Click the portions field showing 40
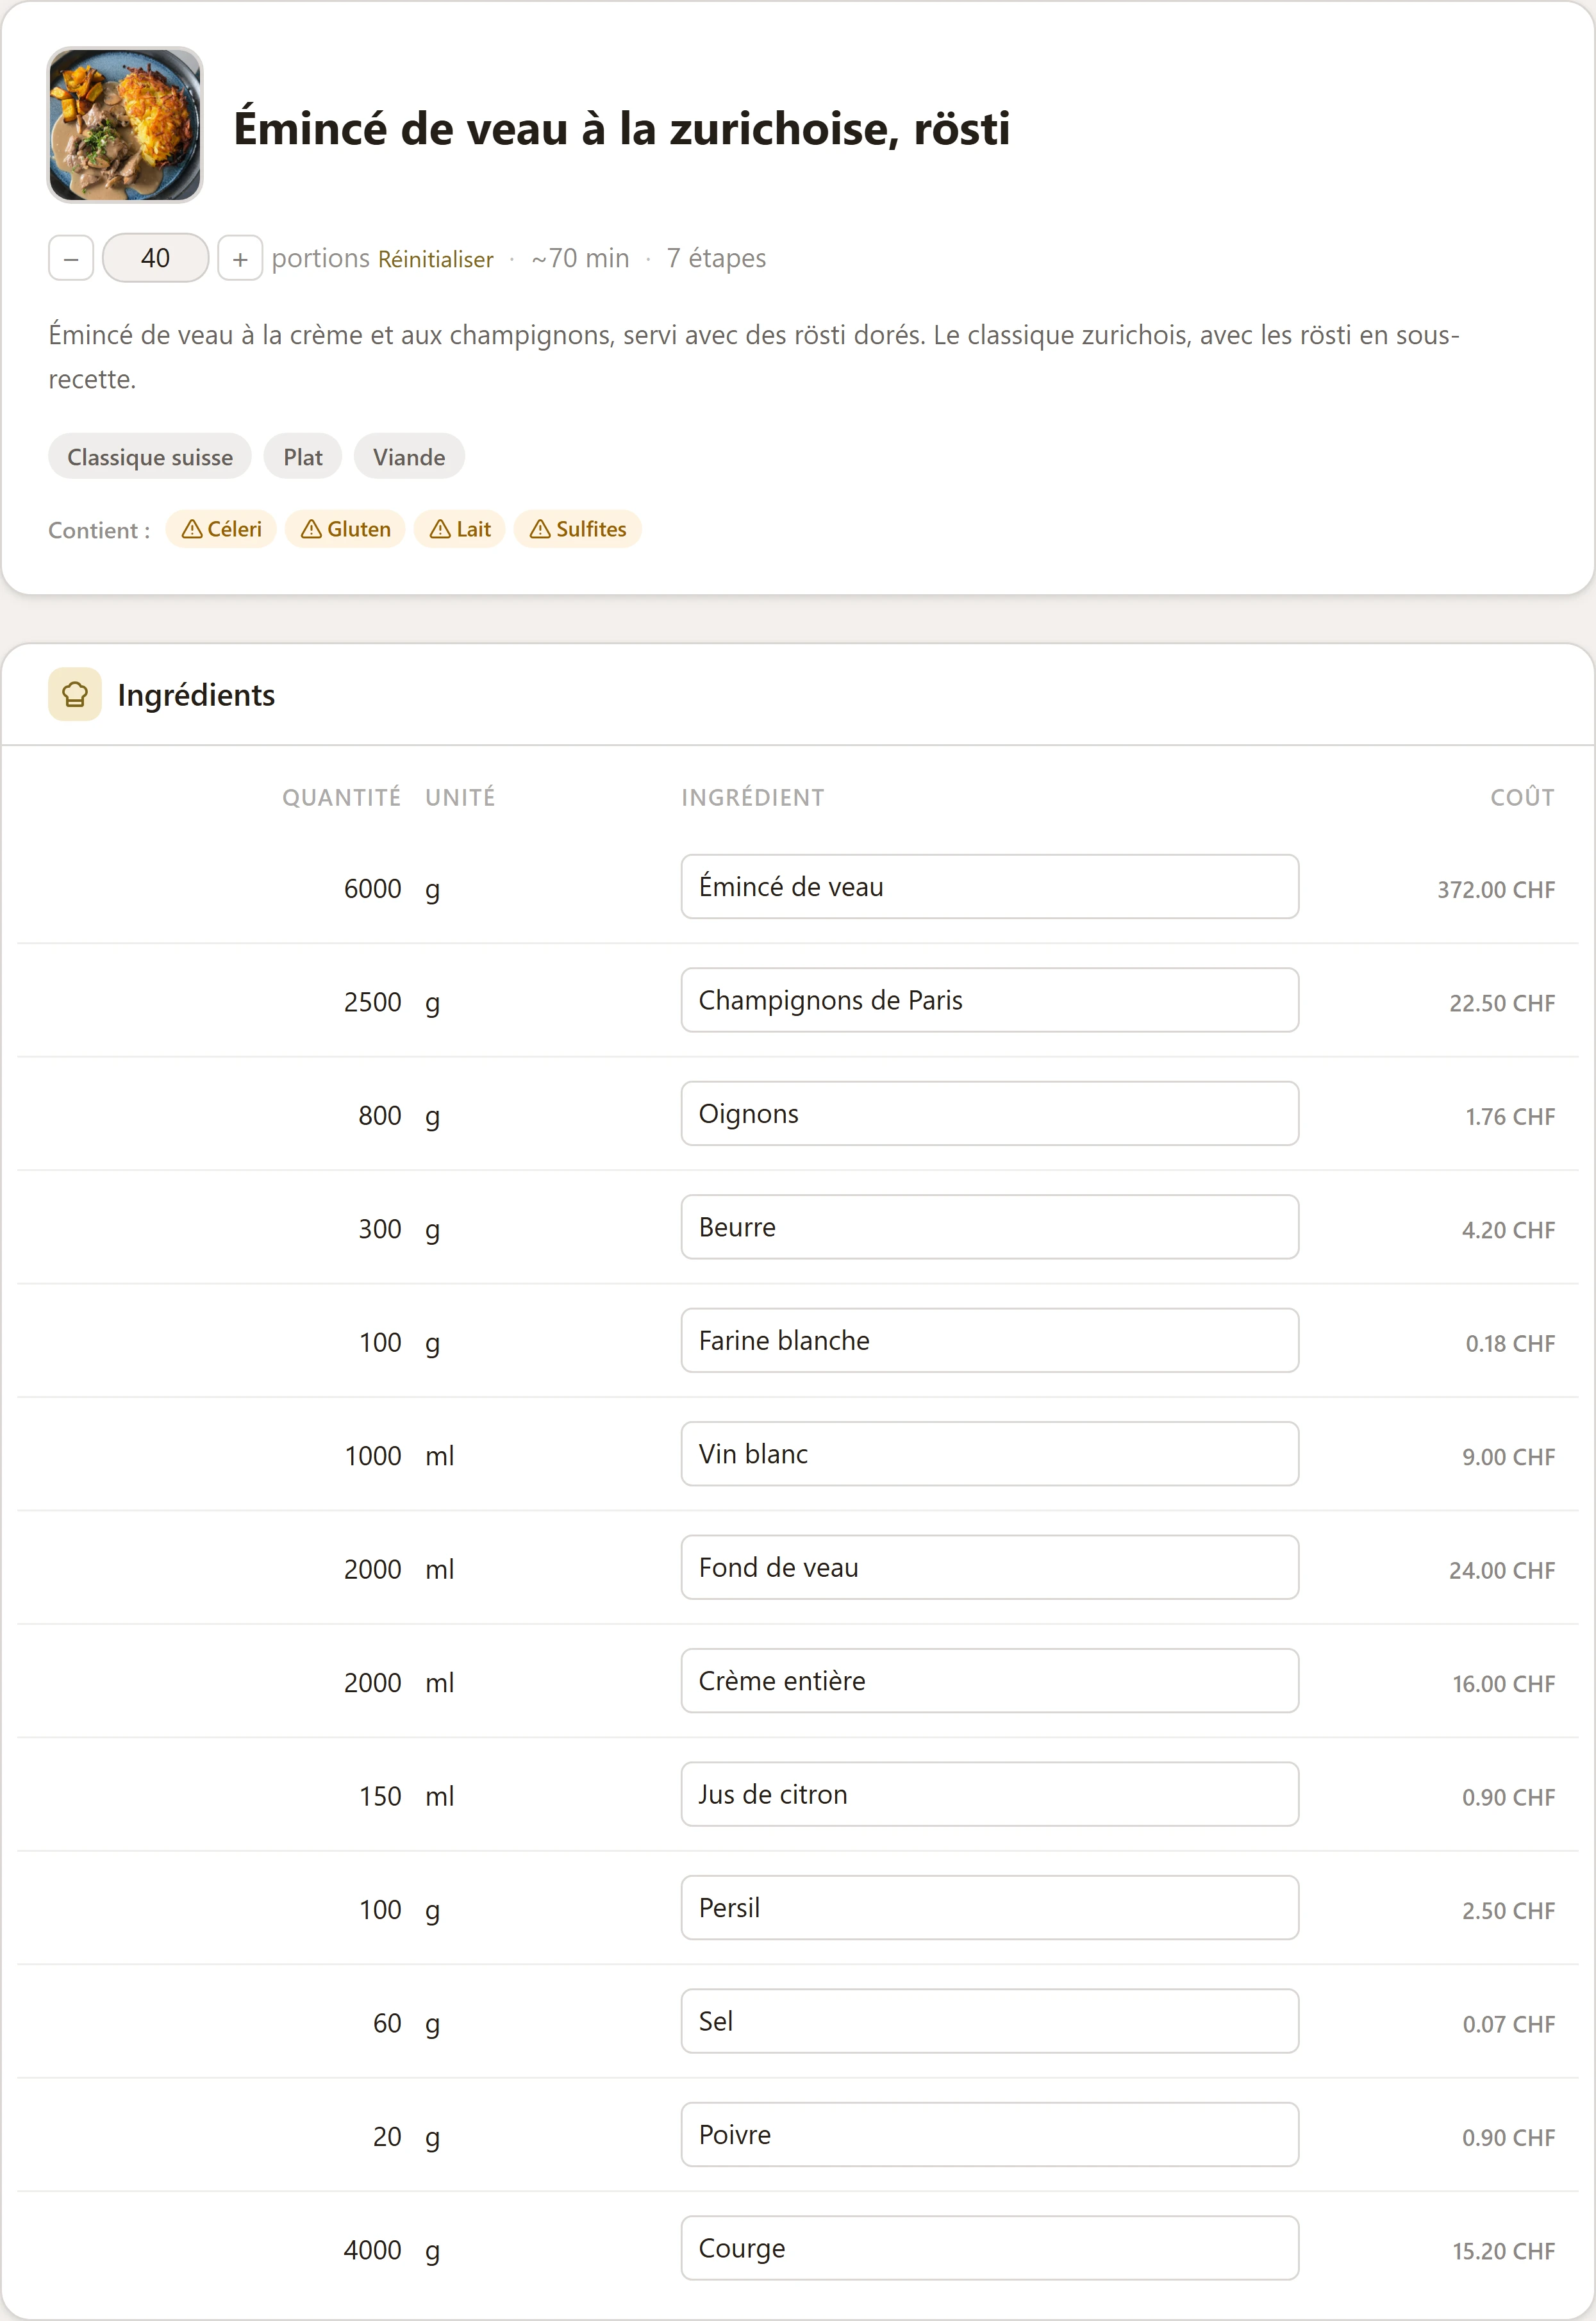 [155, 258]
